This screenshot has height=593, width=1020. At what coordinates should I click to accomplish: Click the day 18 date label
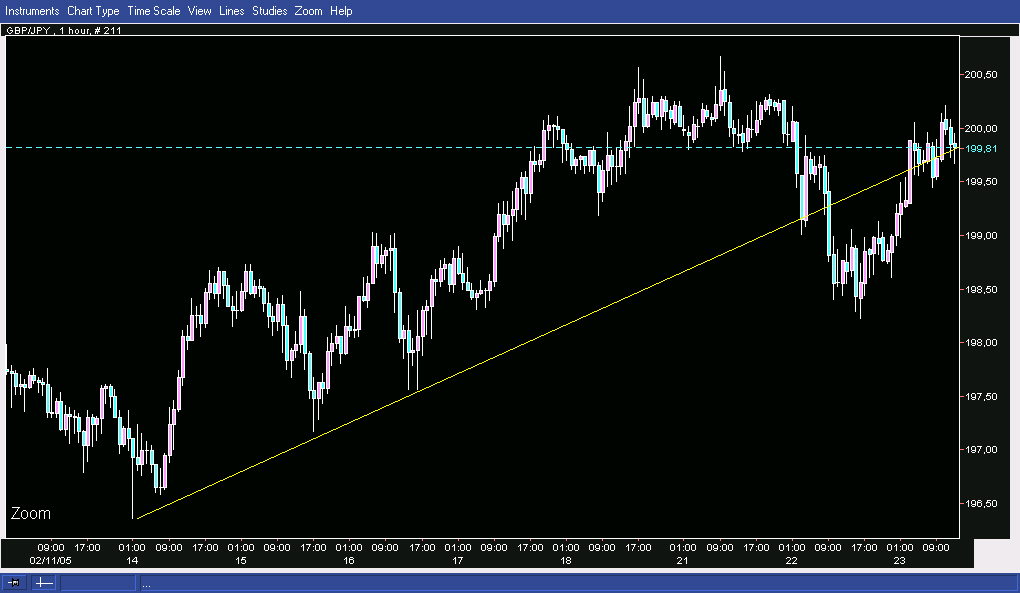coord(565,560)
